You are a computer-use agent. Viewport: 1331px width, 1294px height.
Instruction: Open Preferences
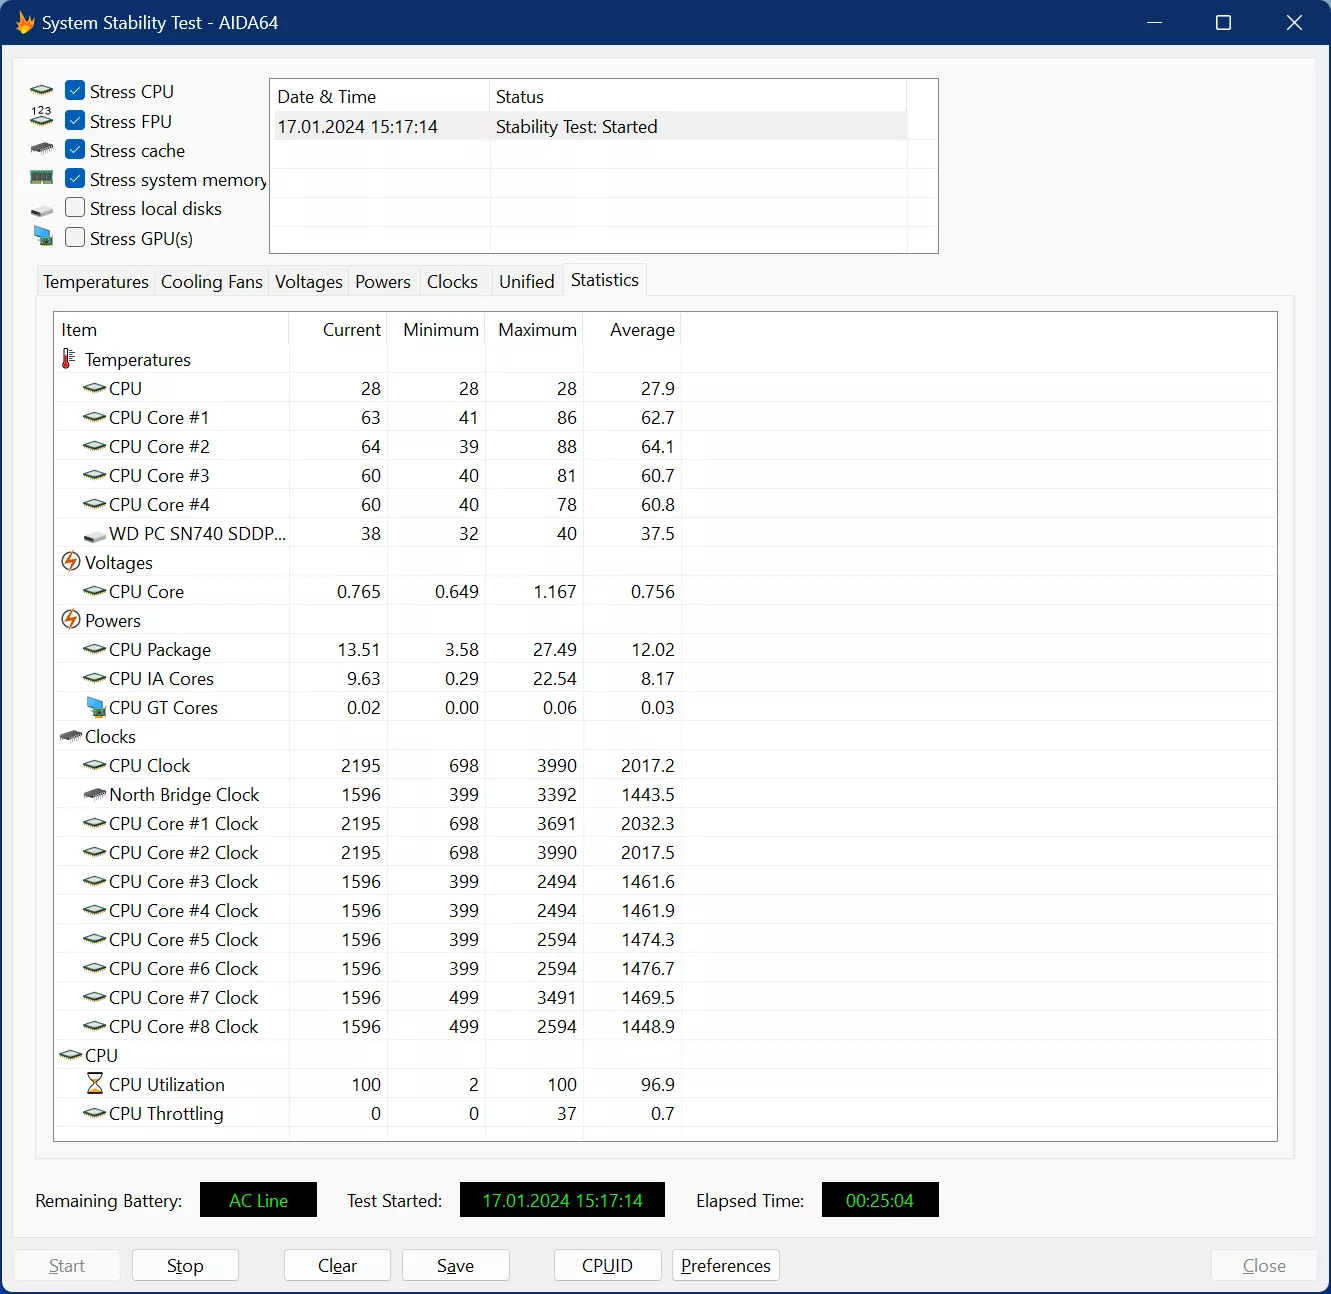tap(726, 1265)
